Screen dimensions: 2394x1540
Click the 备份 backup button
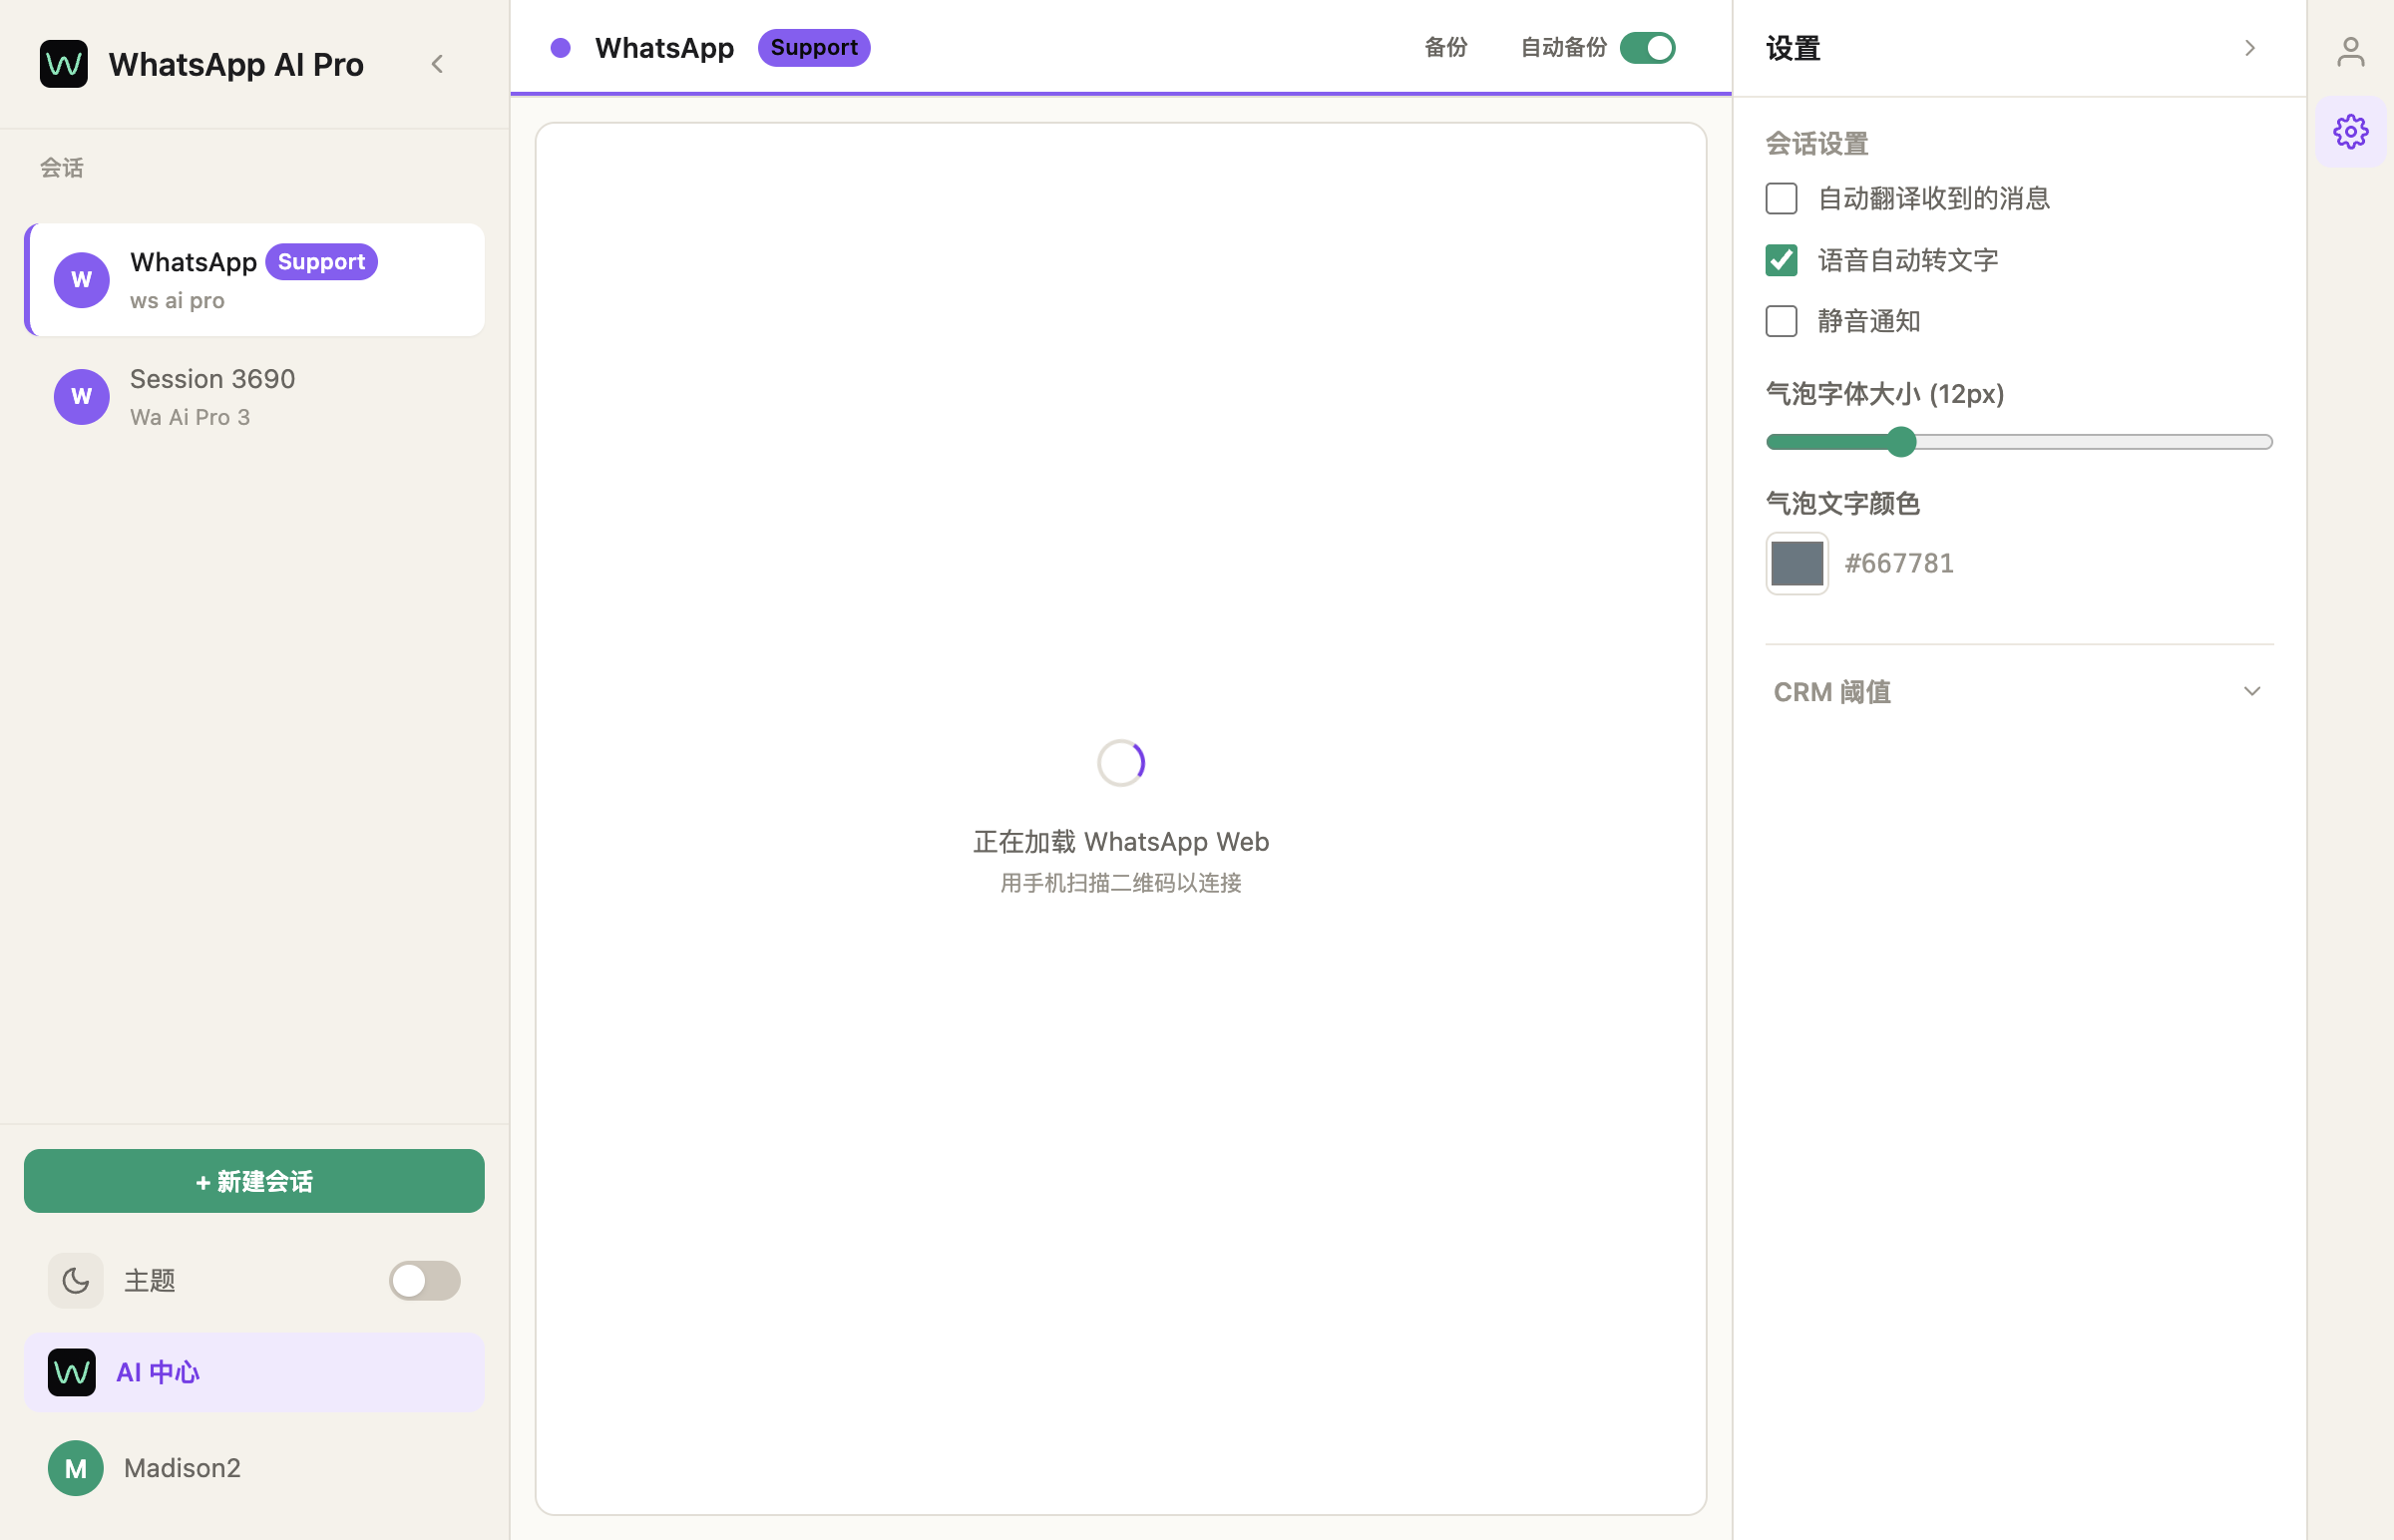(1446, 47)
